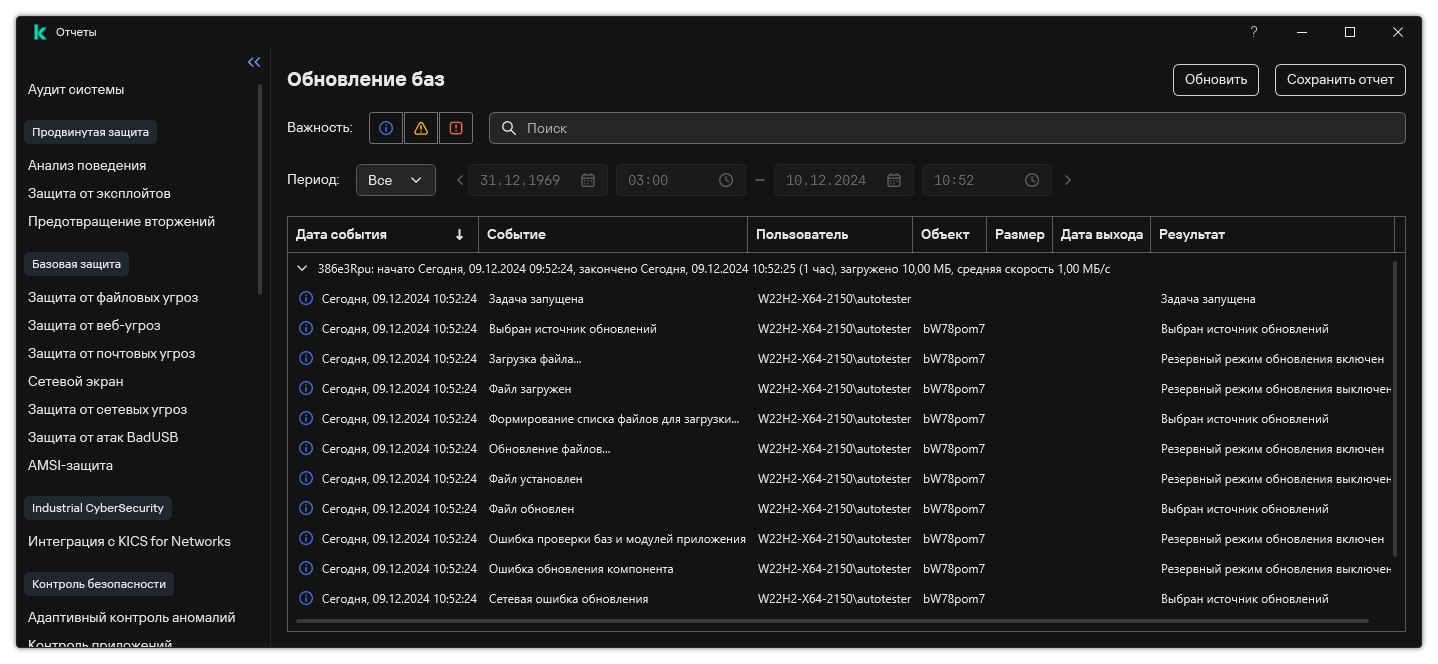The image size is (1438, 664).
Task: Click the help question mark icon
Action: click(1254, 32)
